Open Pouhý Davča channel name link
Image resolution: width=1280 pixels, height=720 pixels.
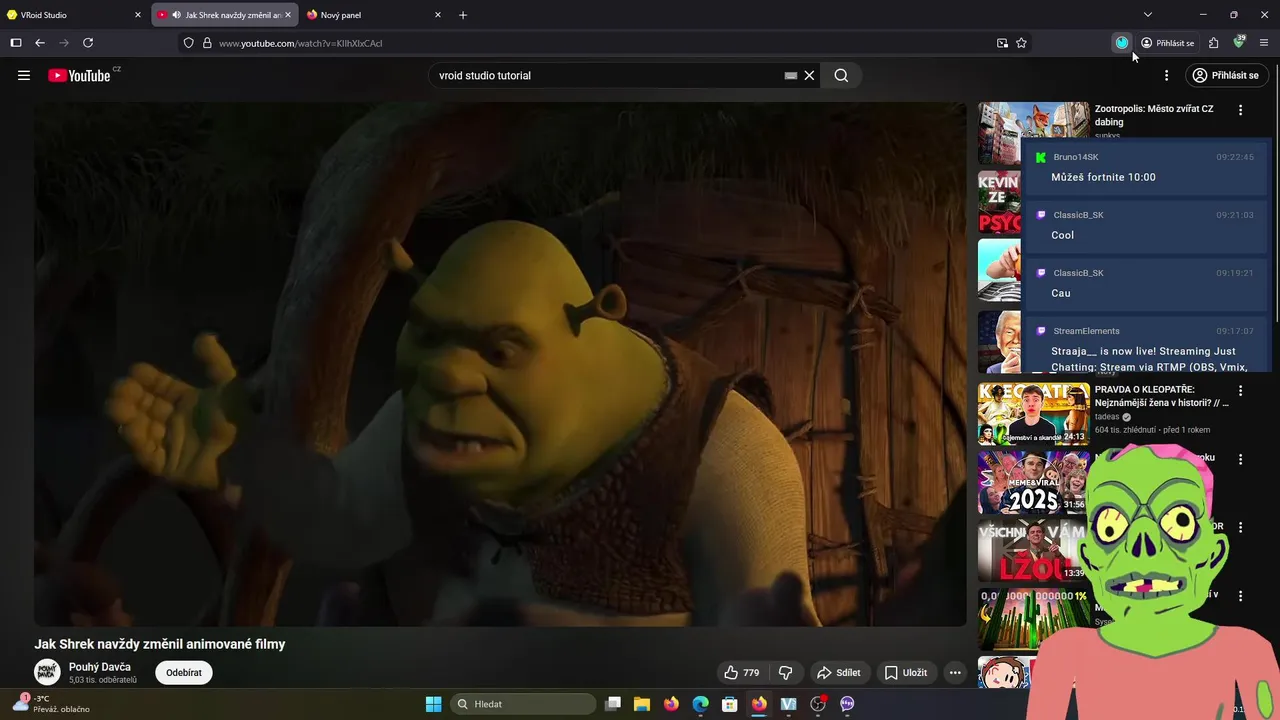[100, 667]
